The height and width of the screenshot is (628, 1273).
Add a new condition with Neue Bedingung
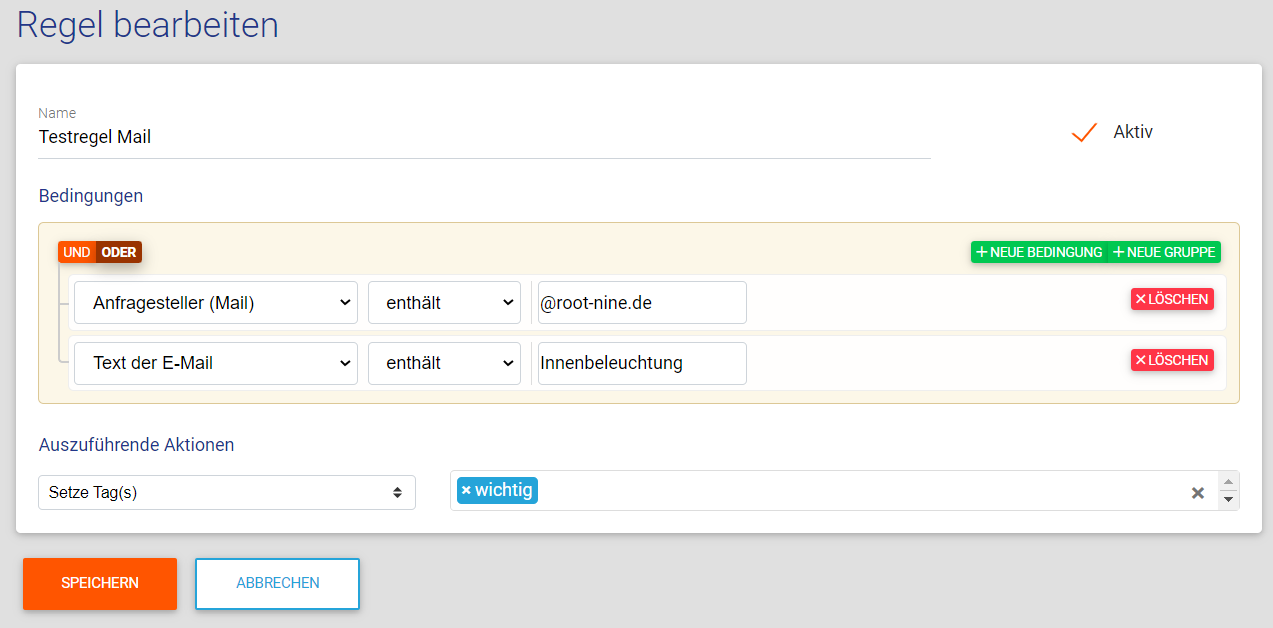(x=1039, y=252)
